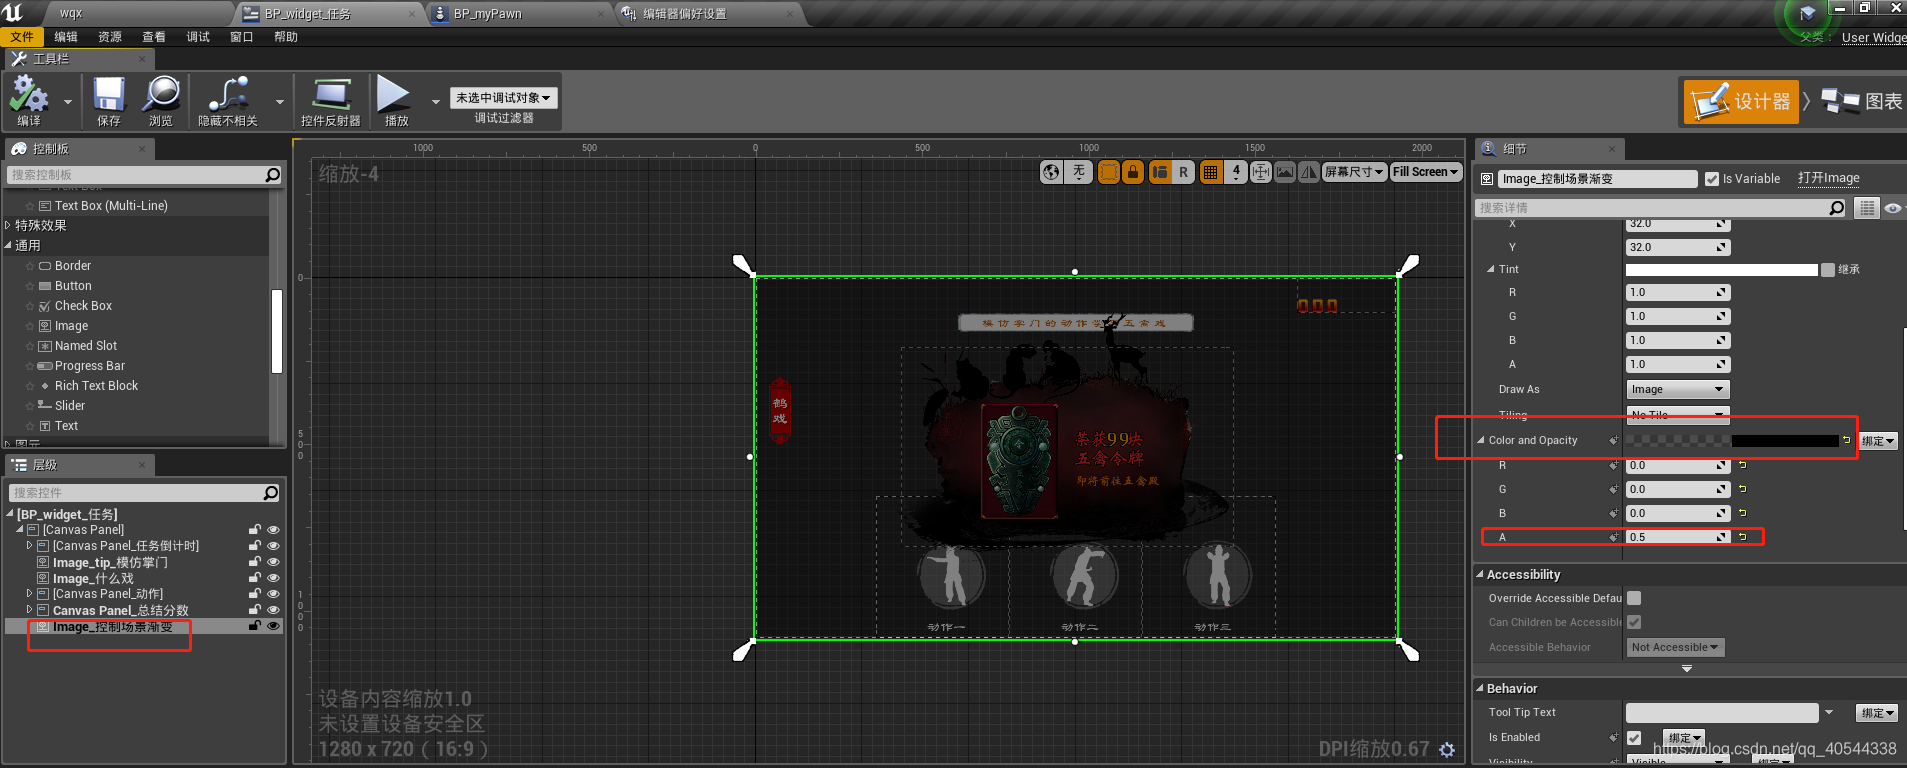Expand the Canvas Panel_动作 tree node
The width and height of the screenshot is (1907, 768).
point(29,594)
